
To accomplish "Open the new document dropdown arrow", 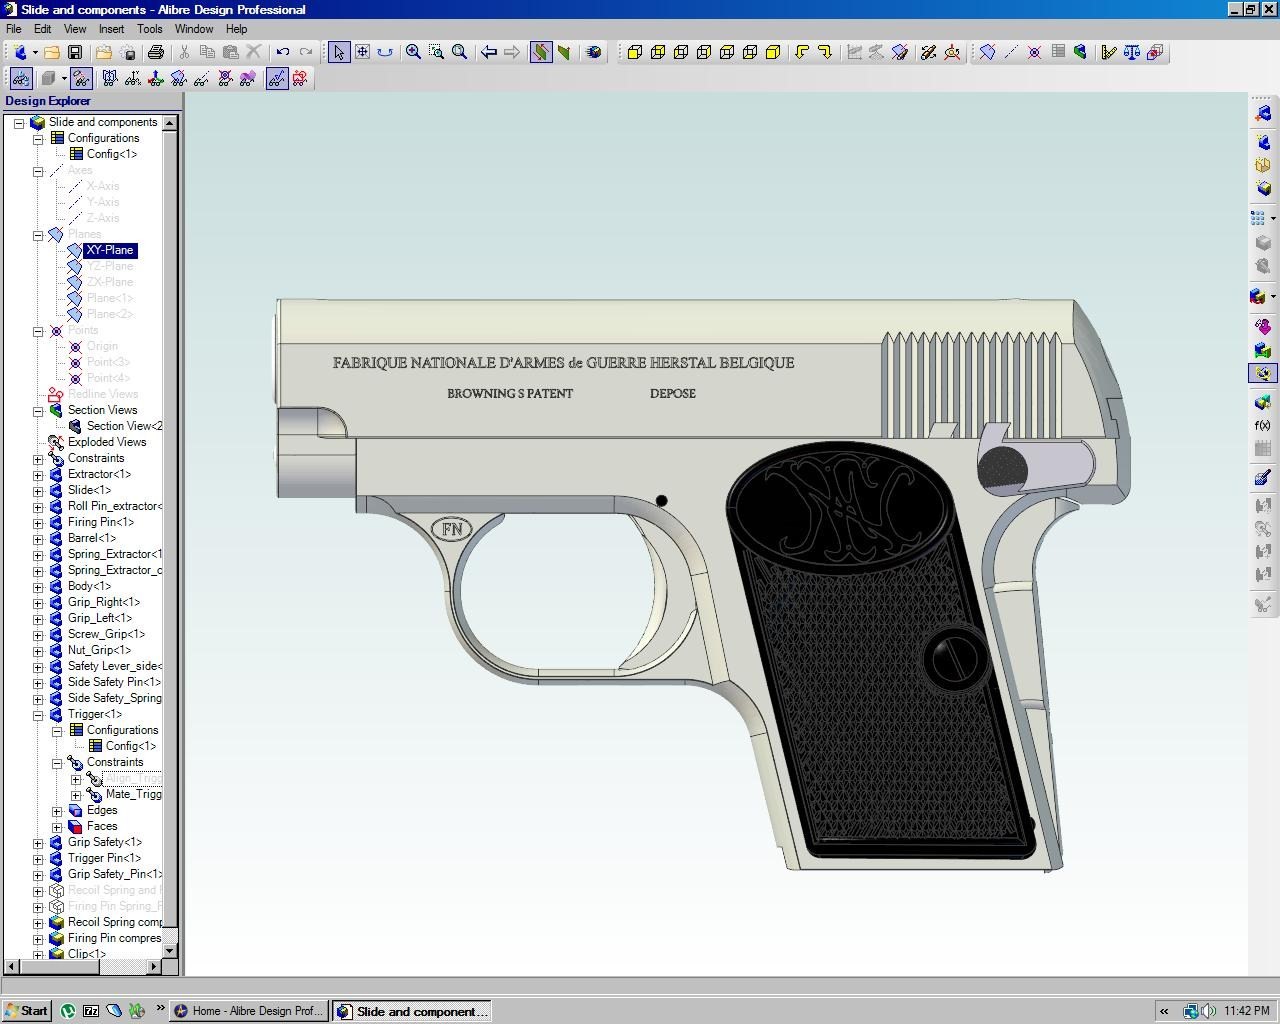I will point(35,52).
